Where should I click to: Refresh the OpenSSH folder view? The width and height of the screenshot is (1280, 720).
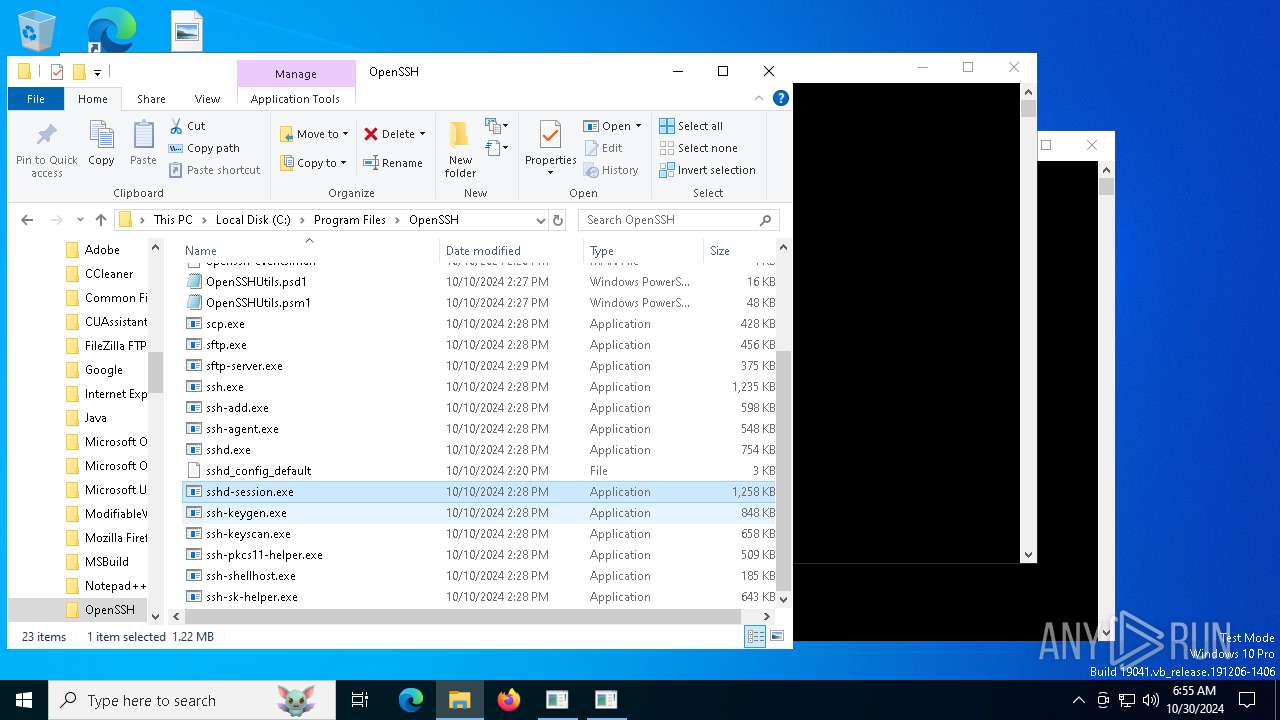558,220
